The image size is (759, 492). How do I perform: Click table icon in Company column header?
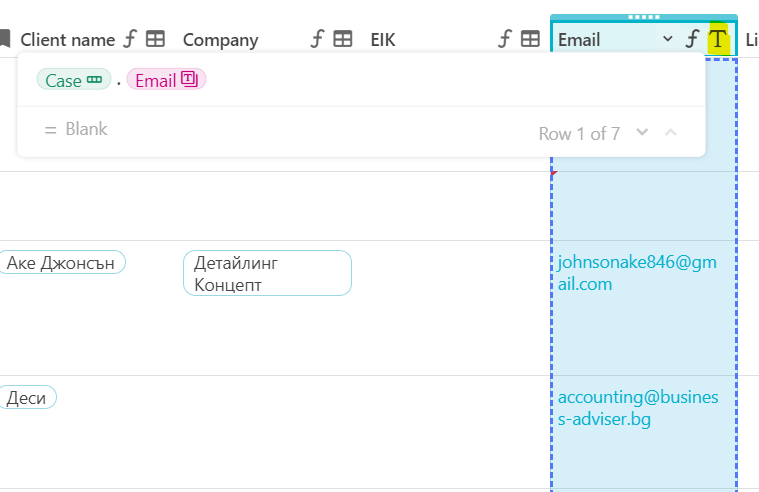coord(343,39)
